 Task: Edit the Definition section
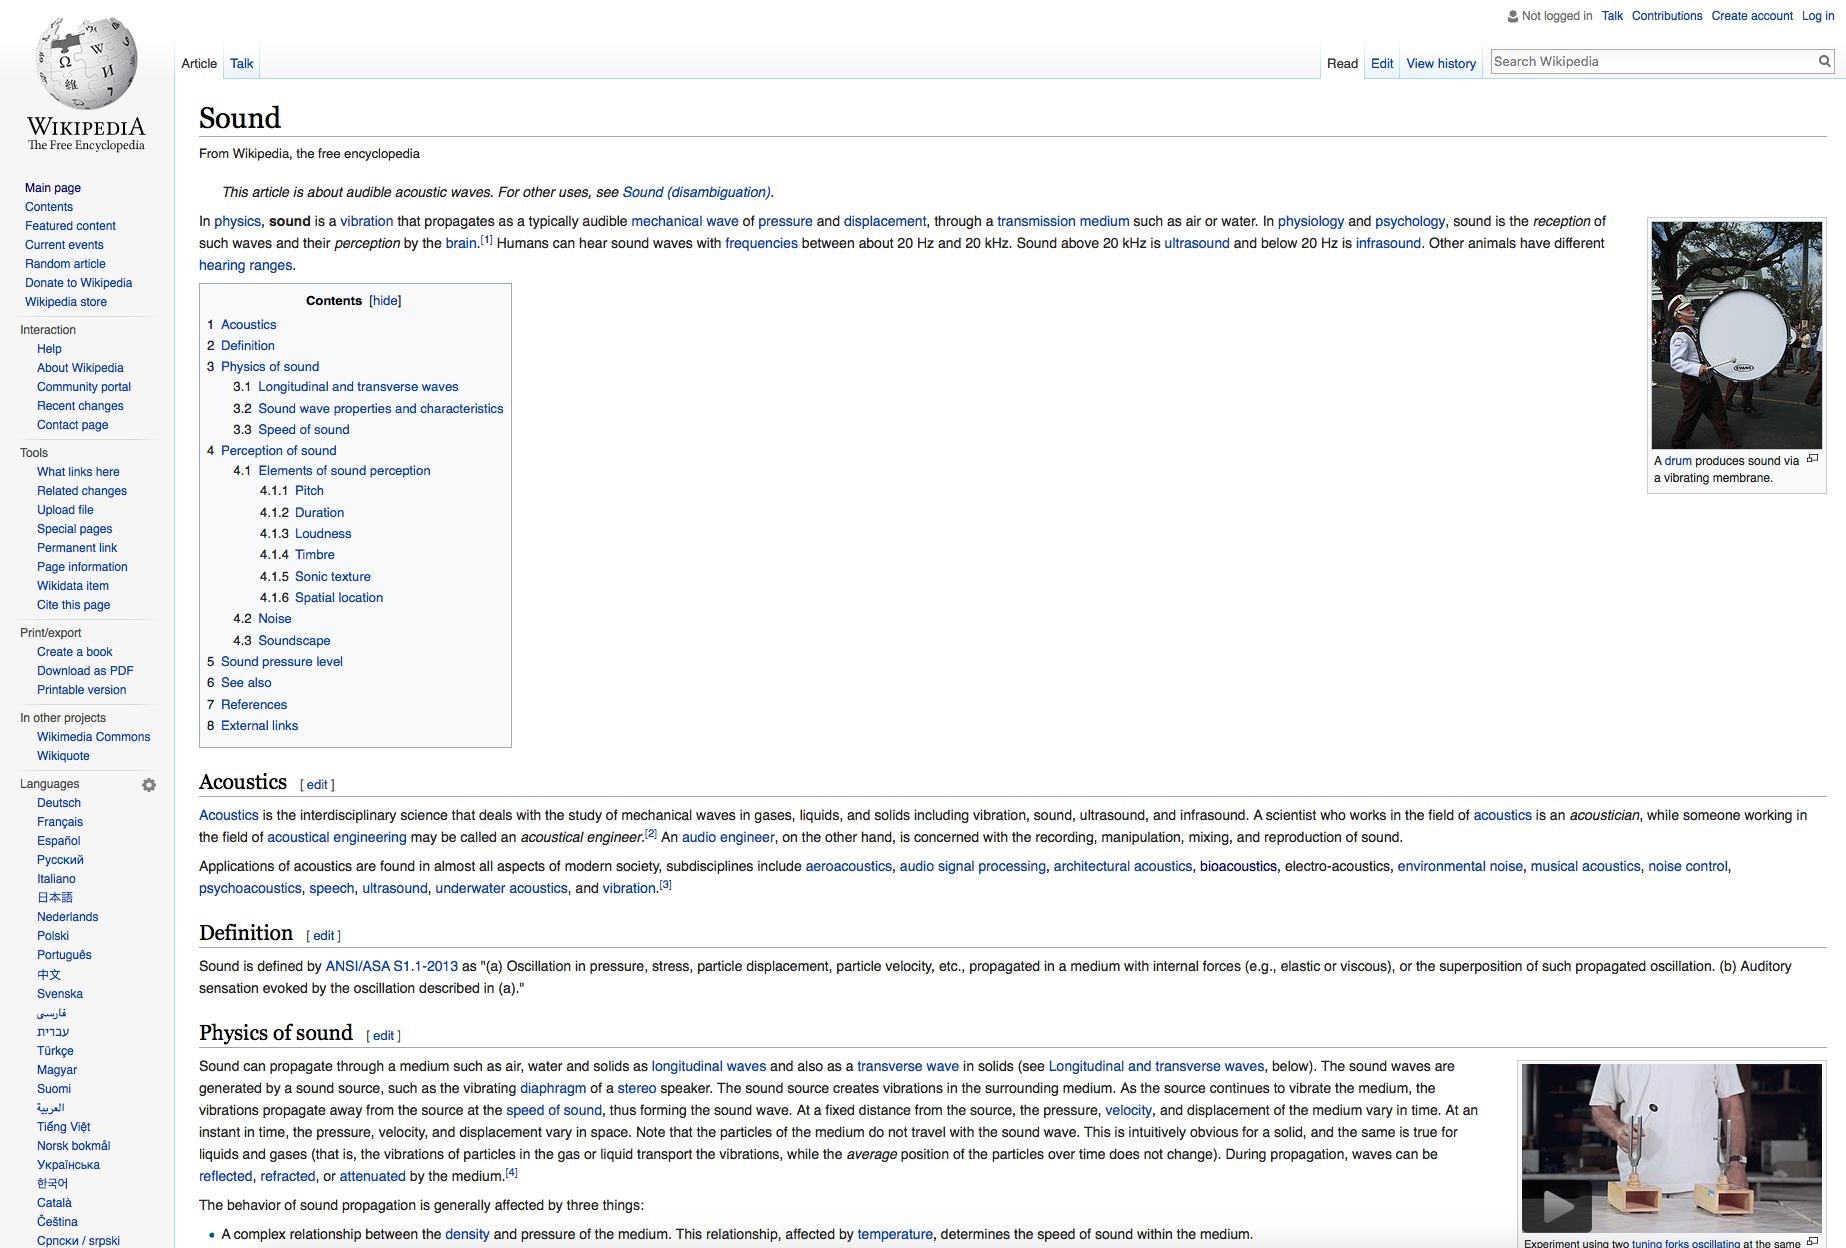(x=323, y=936)
